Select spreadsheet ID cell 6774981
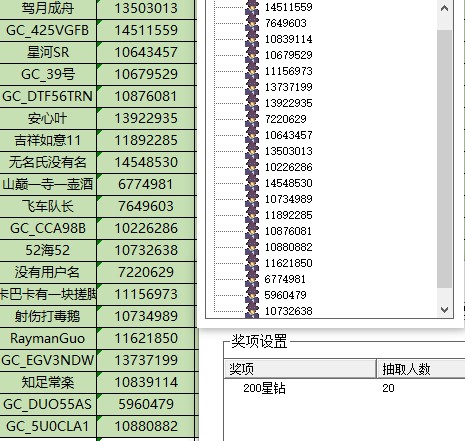465x441 pixels. pyautogui.click(x=146, y=184)
